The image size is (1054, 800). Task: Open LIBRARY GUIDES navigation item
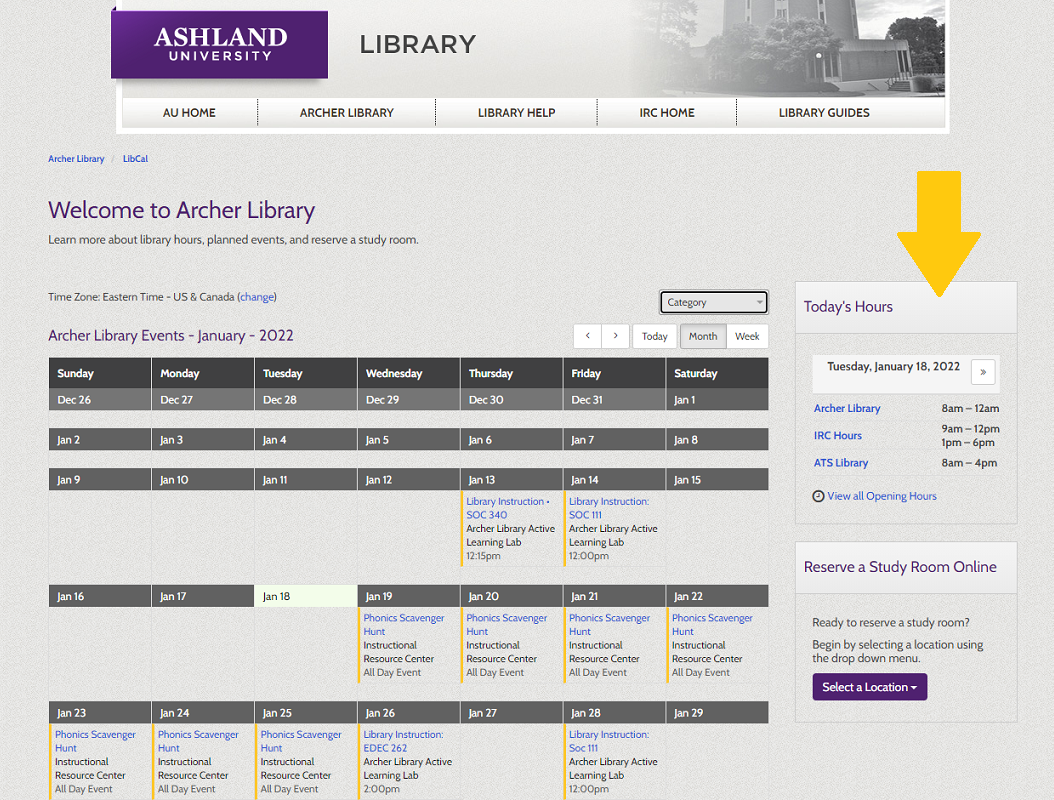pos(824,113)
